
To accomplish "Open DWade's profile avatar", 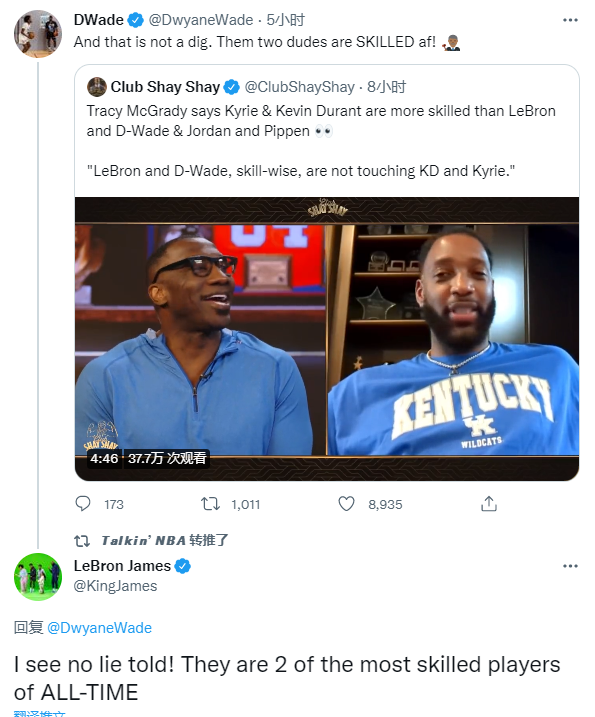I will click(x=38, y=34).
